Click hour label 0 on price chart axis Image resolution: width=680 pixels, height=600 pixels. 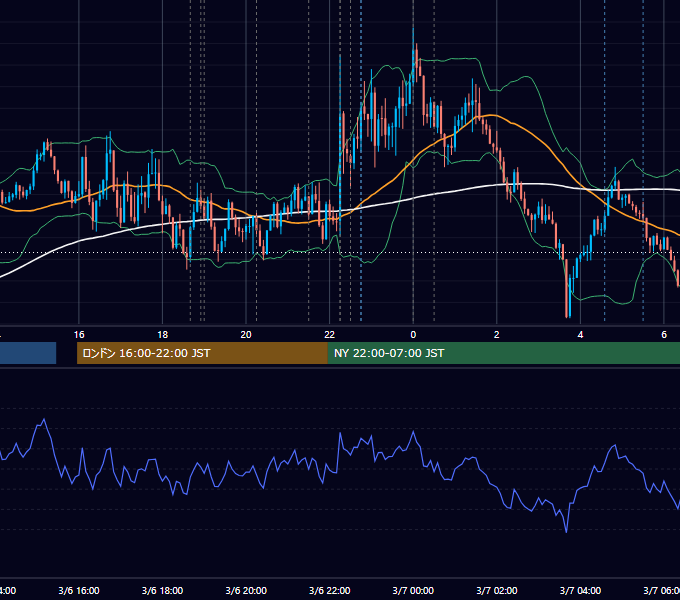413,335
